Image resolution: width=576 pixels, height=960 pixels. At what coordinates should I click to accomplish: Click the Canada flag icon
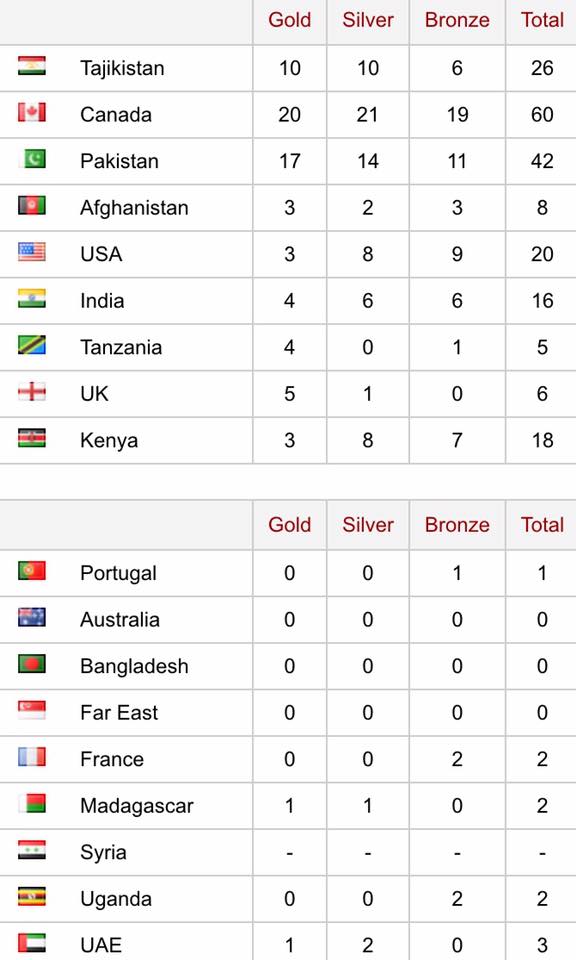[32, 112]
